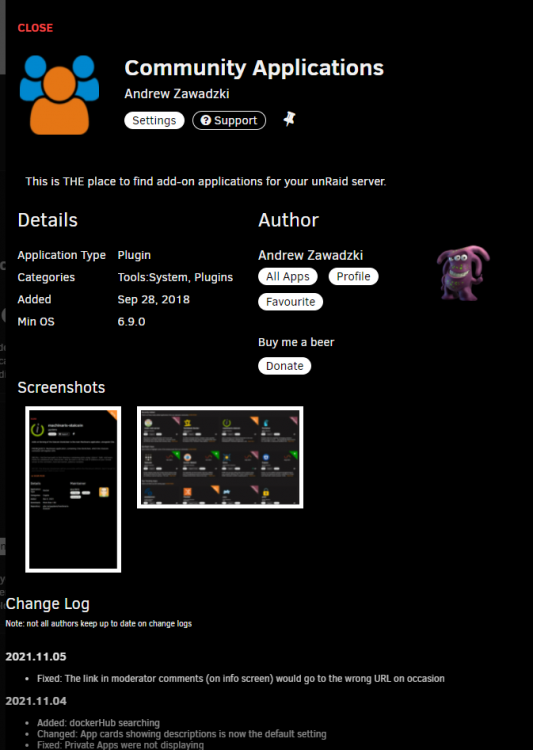Click the Community Applications people logo

pos(59,95)
